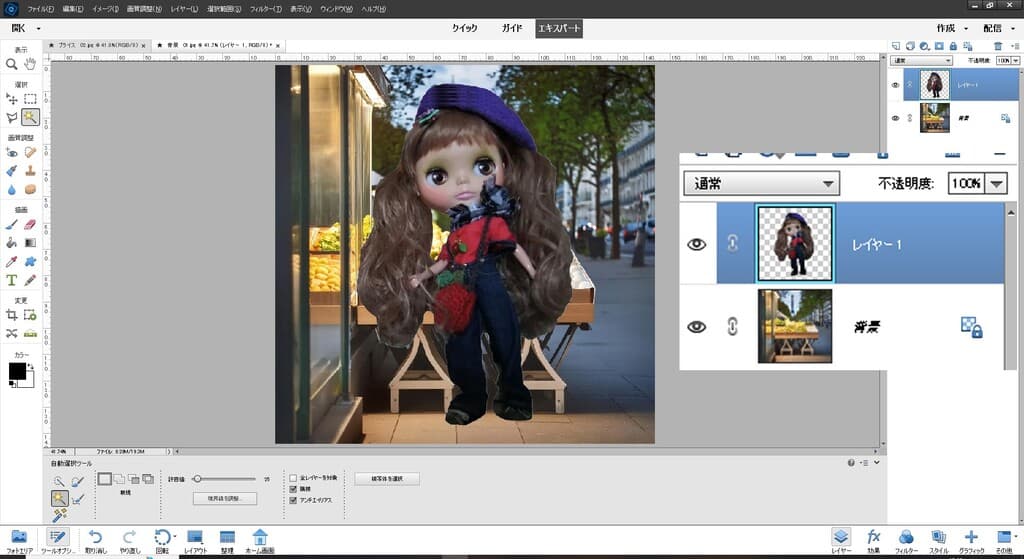Open the 効果 fx effects panel
1024x559 pixels.
(x=873, y=538)
